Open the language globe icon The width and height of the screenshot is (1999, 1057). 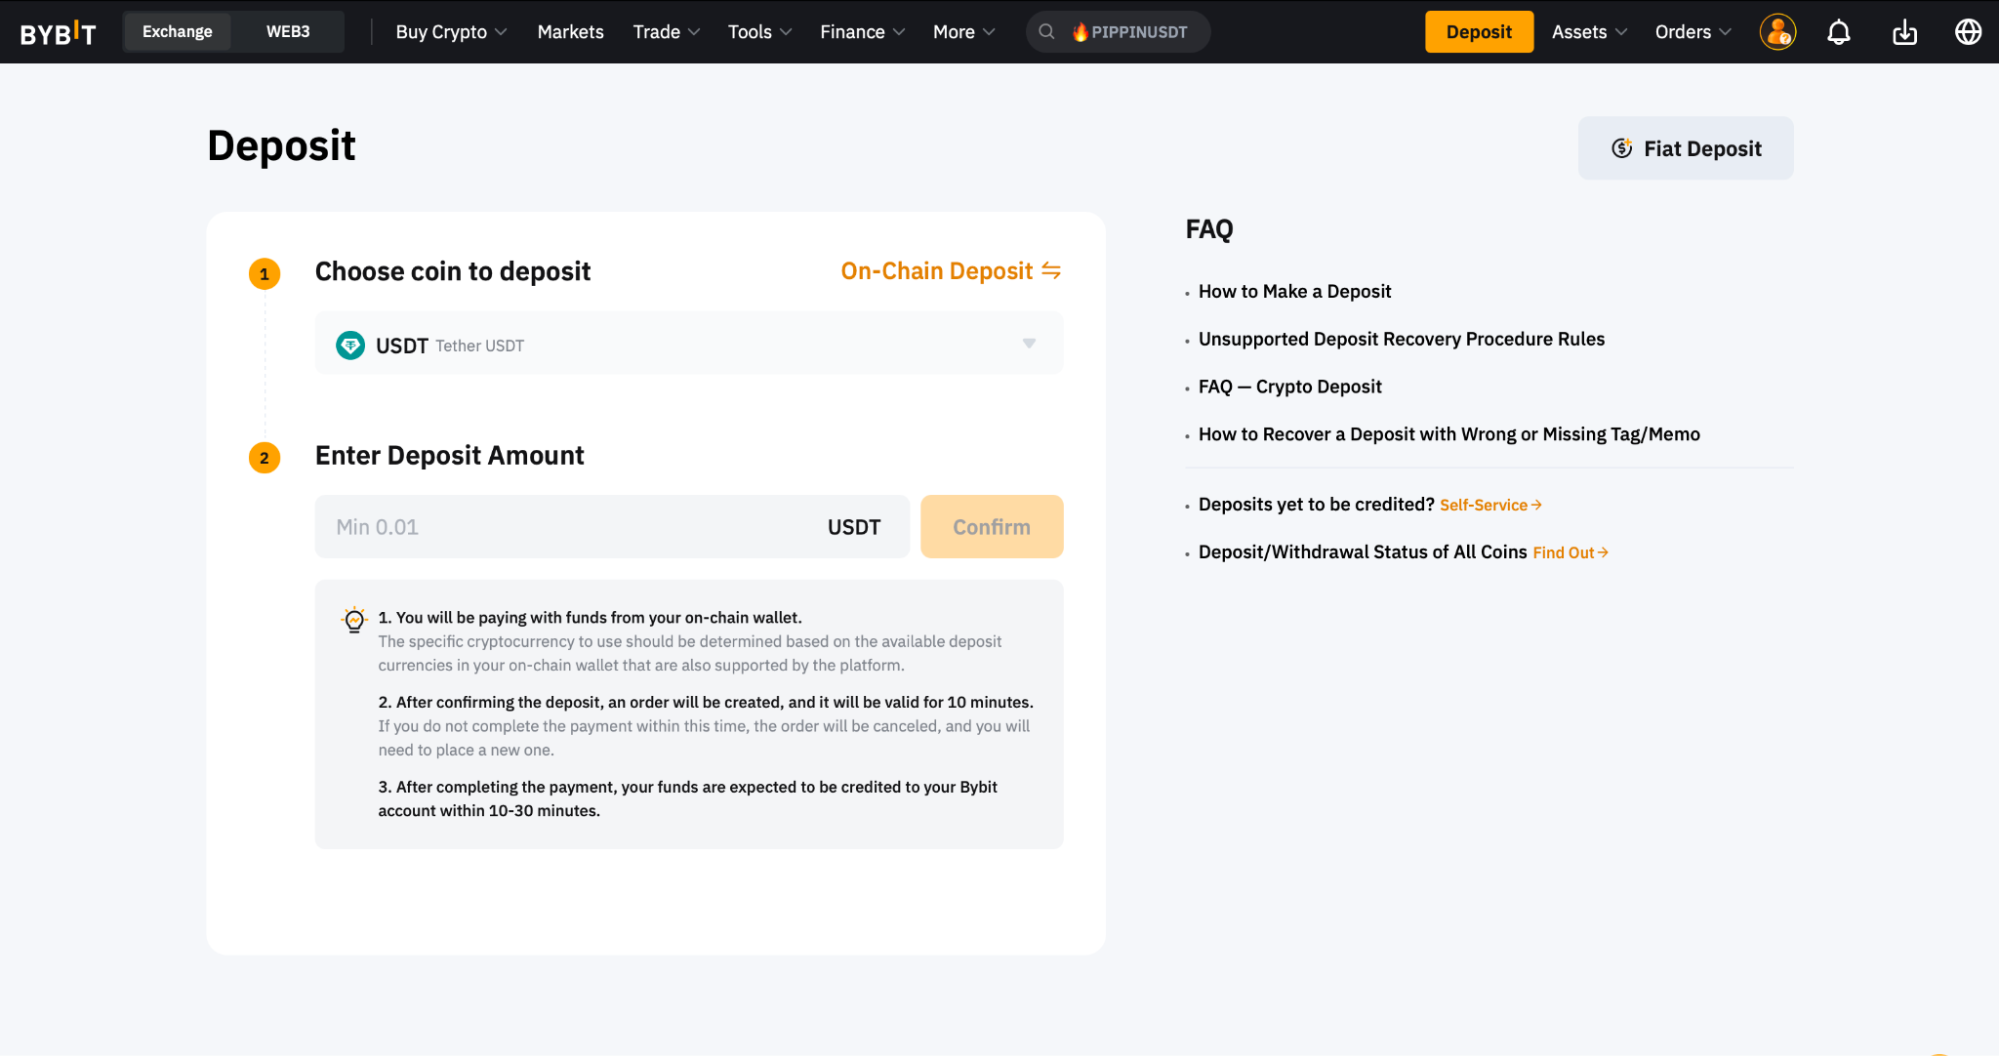tap(1967, 32)
